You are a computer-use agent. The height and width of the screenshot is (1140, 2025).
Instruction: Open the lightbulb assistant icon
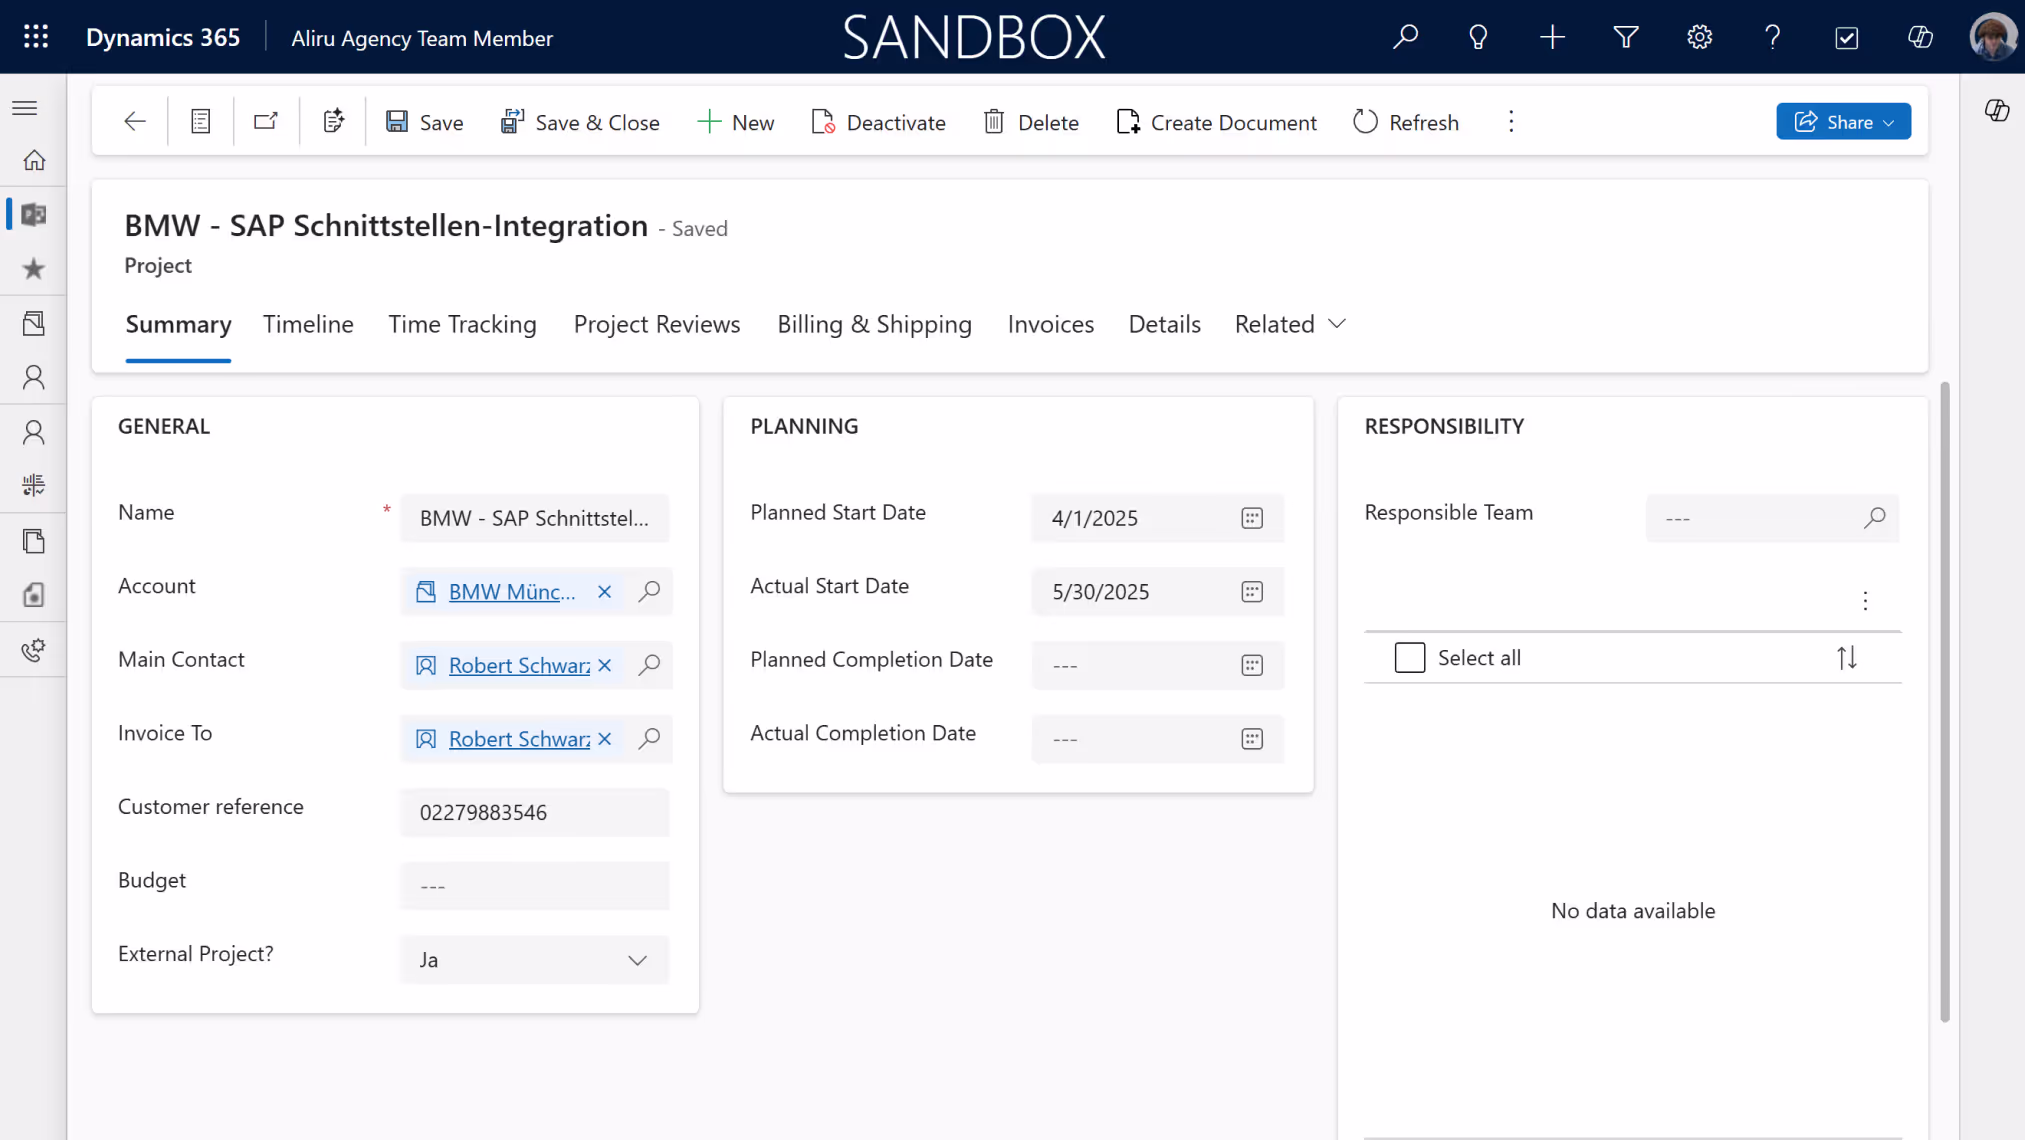tap(1478, 37)
